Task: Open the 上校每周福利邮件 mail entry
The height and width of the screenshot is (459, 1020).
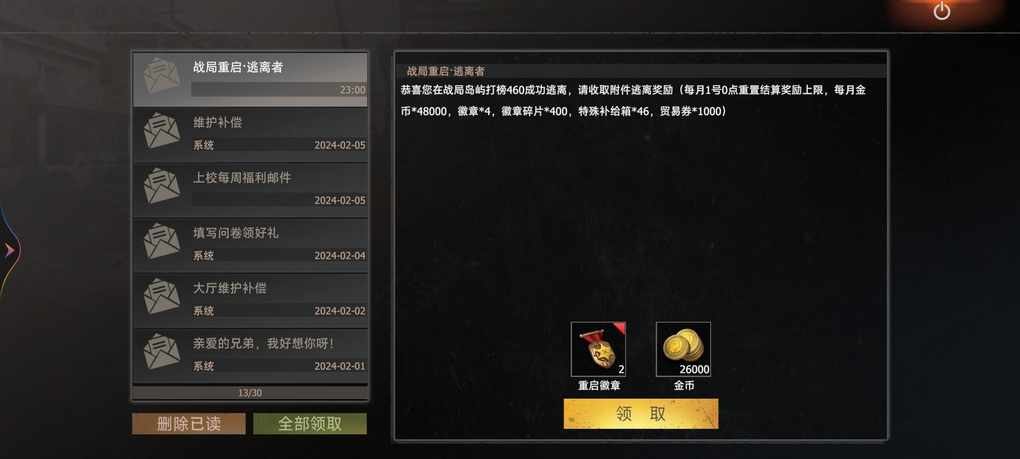Action: [250, 190]
